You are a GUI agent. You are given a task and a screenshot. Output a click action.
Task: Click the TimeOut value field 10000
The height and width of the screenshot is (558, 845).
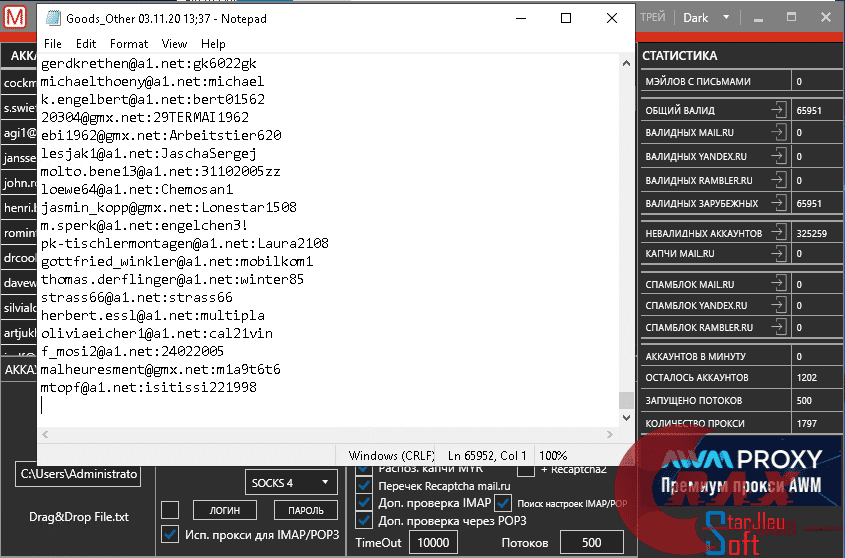click(433, 542)
